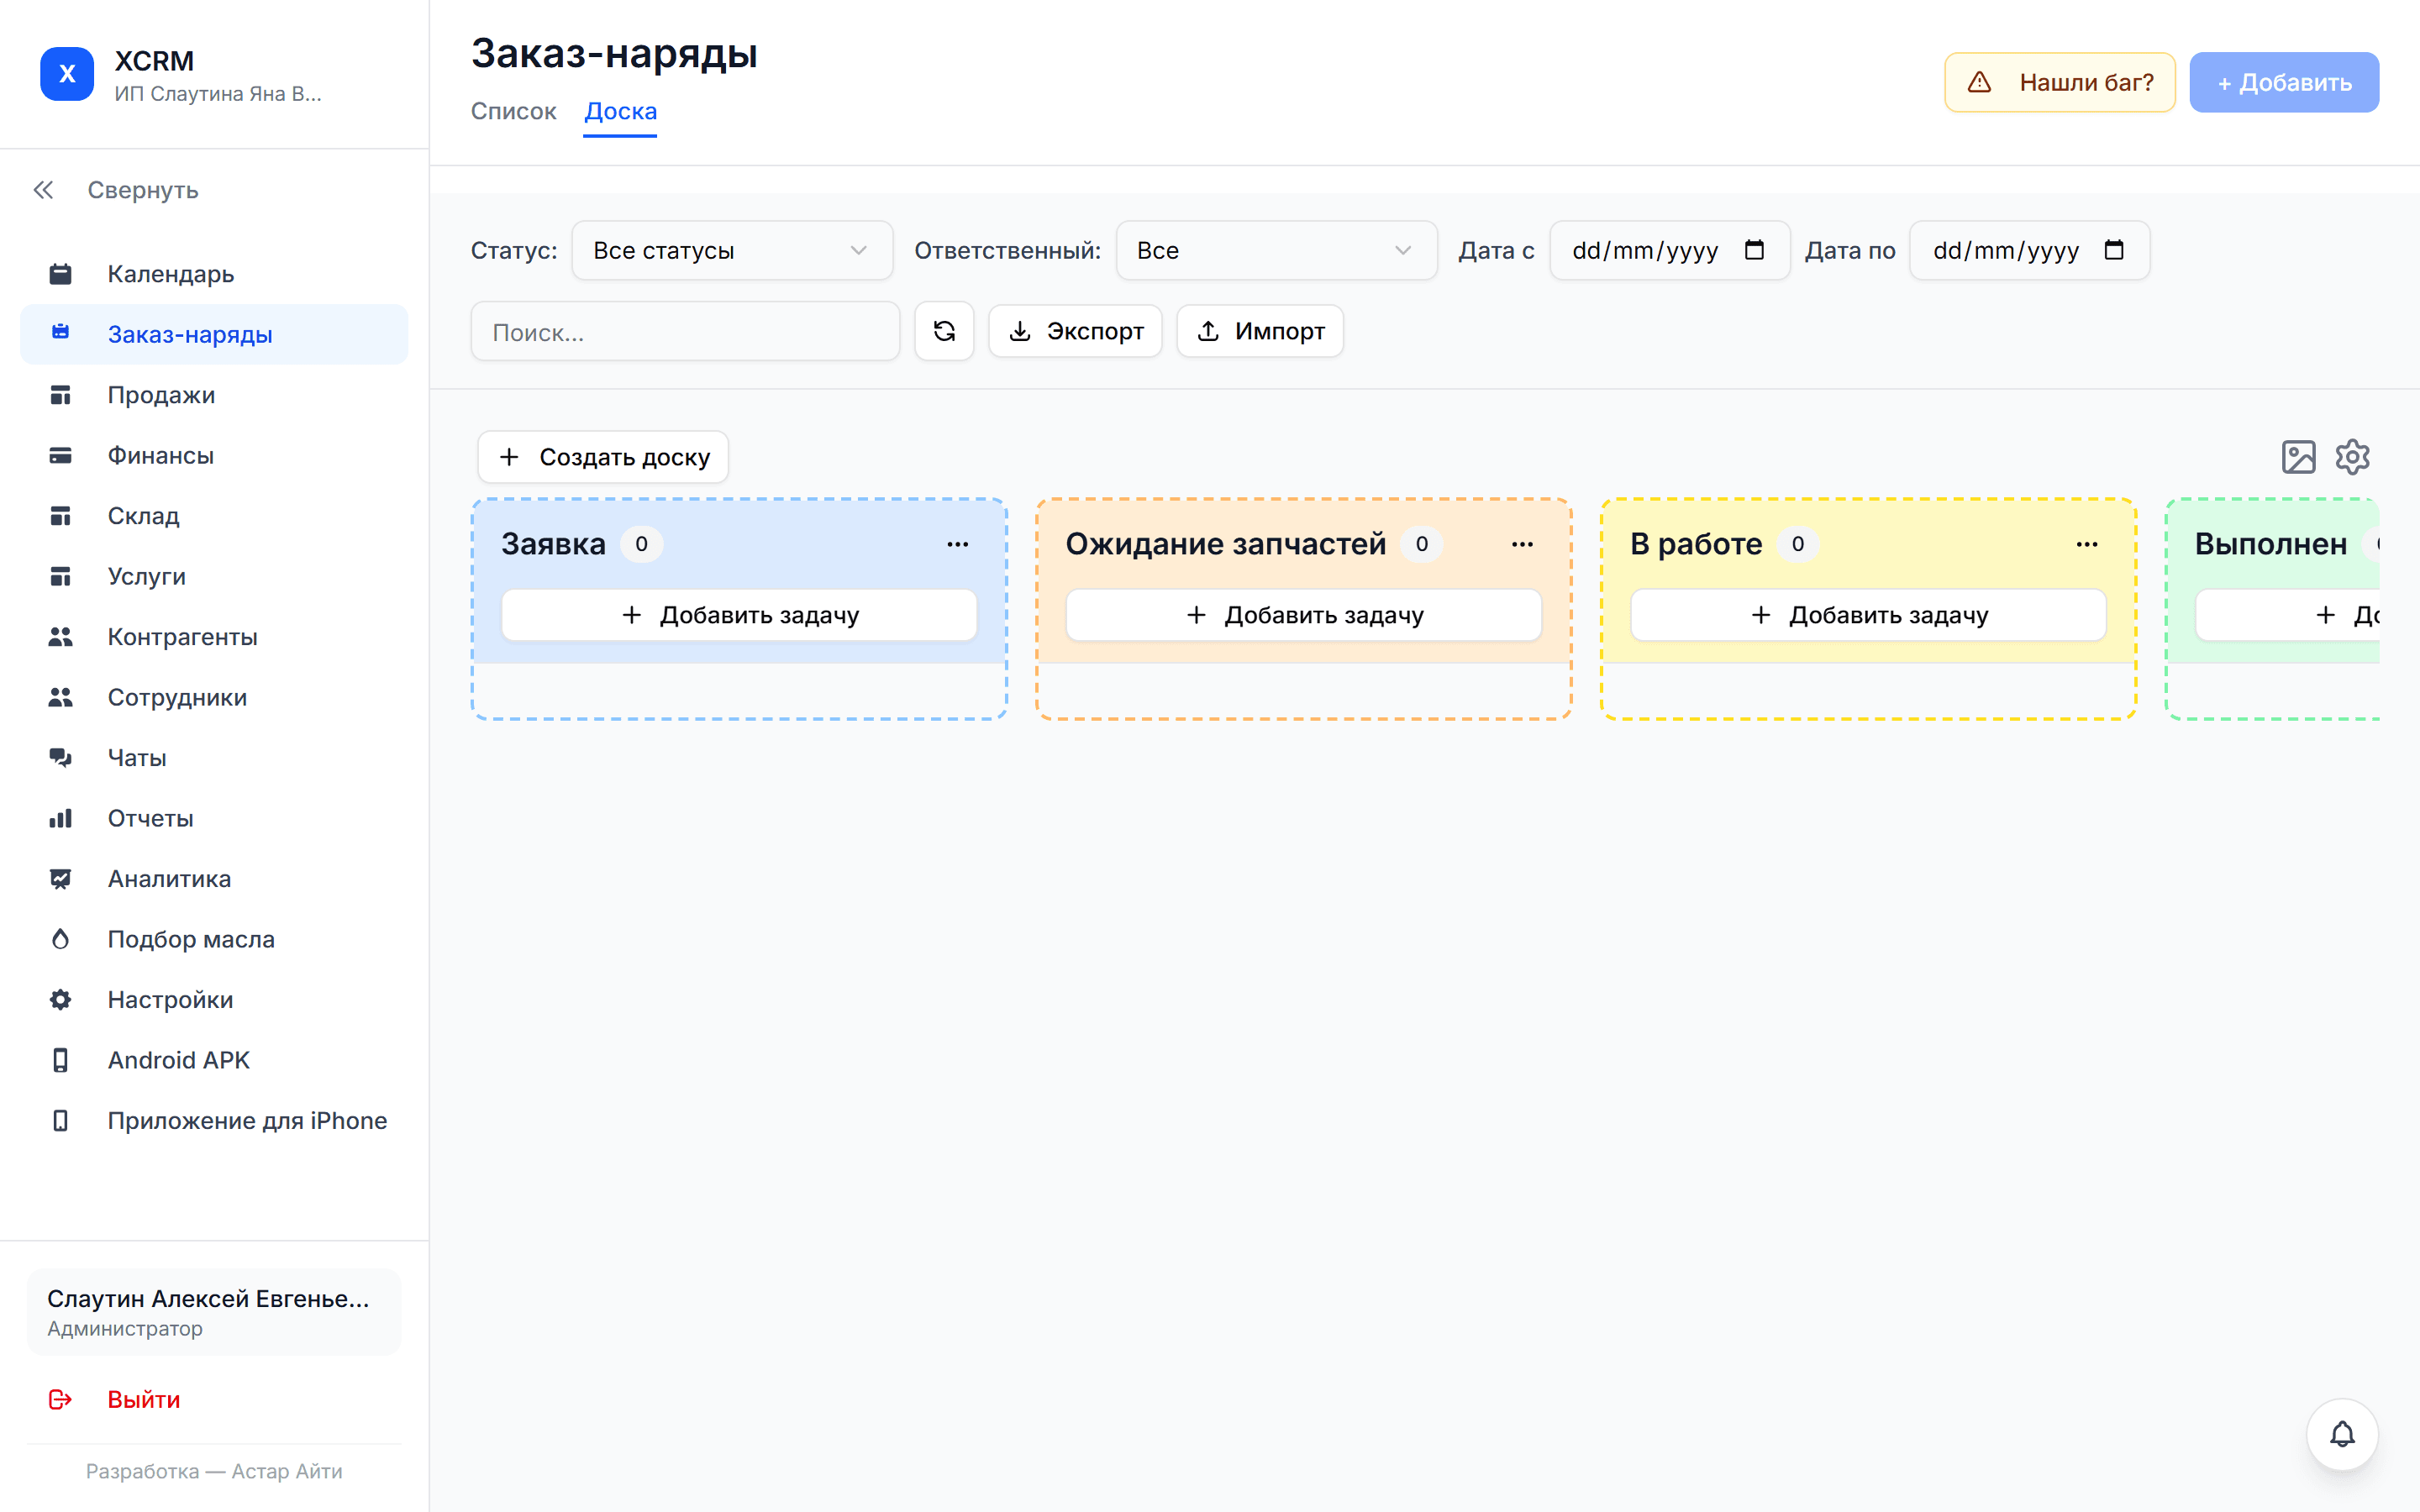Click Разработка — Астар Айти footer text
The height and width of the screenshot is (1512, 2420).
point(214,1471)
